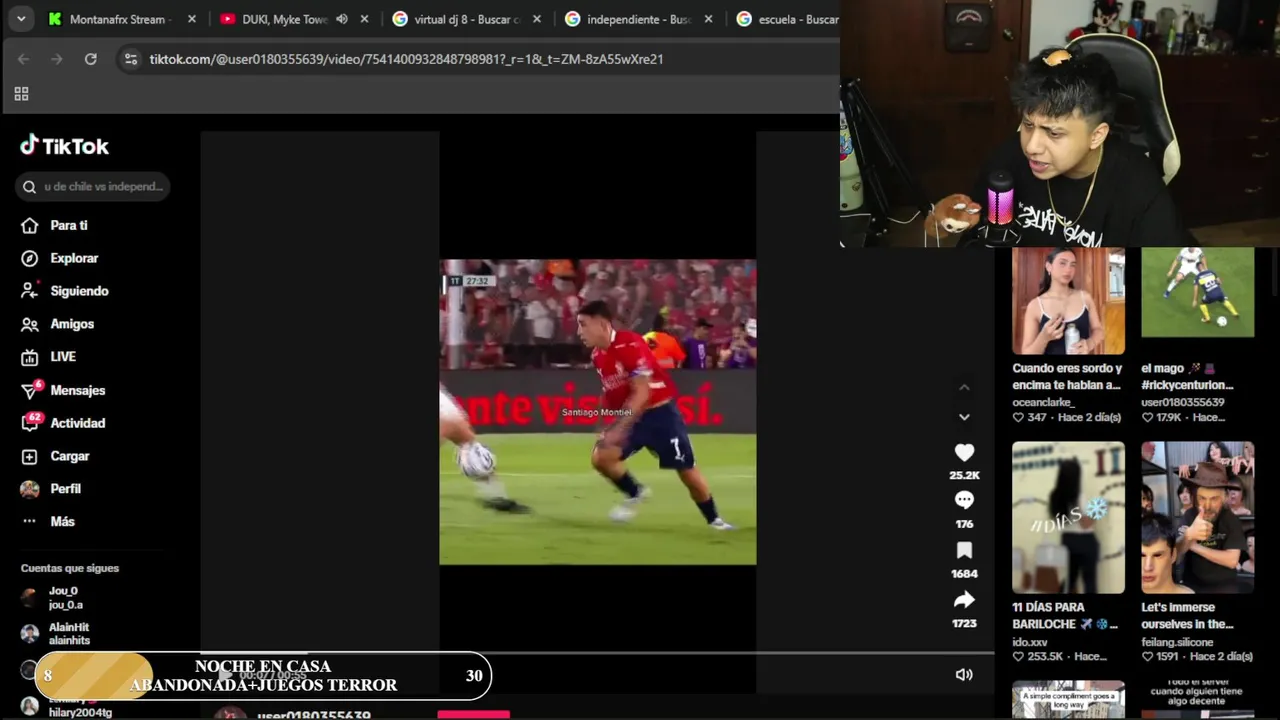
Task: Click the TikTok logo
Action: [x=64, y=146]
